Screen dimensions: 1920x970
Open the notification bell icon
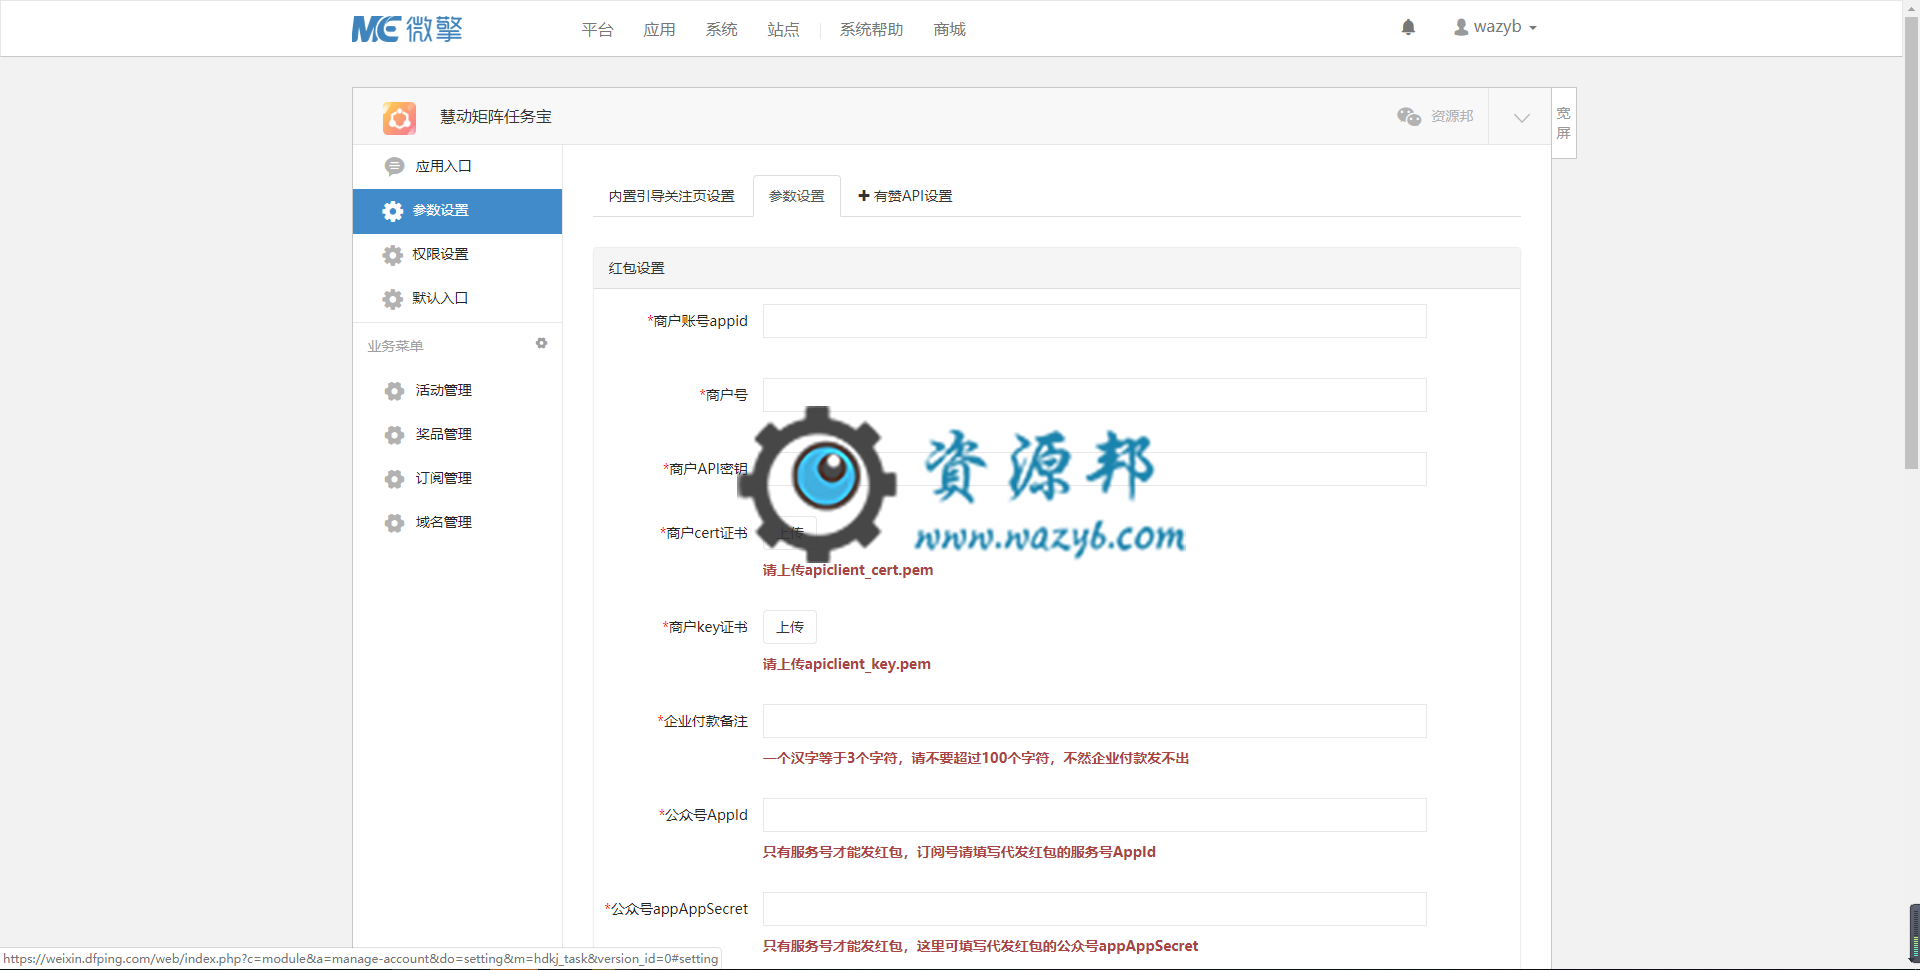coord(1408,27)
